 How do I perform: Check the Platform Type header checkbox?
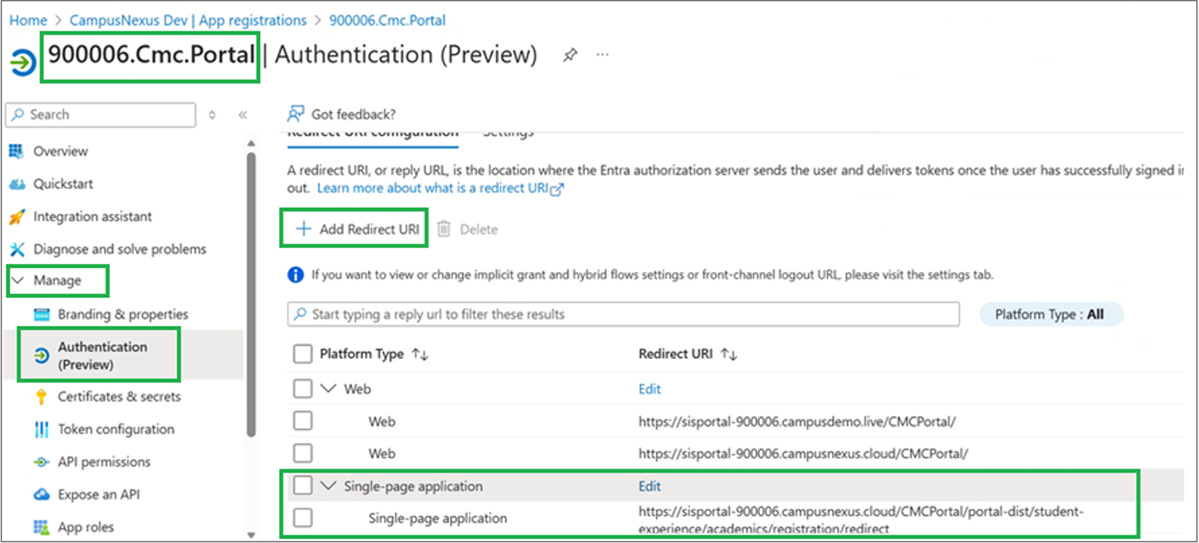tap(303, 354)
